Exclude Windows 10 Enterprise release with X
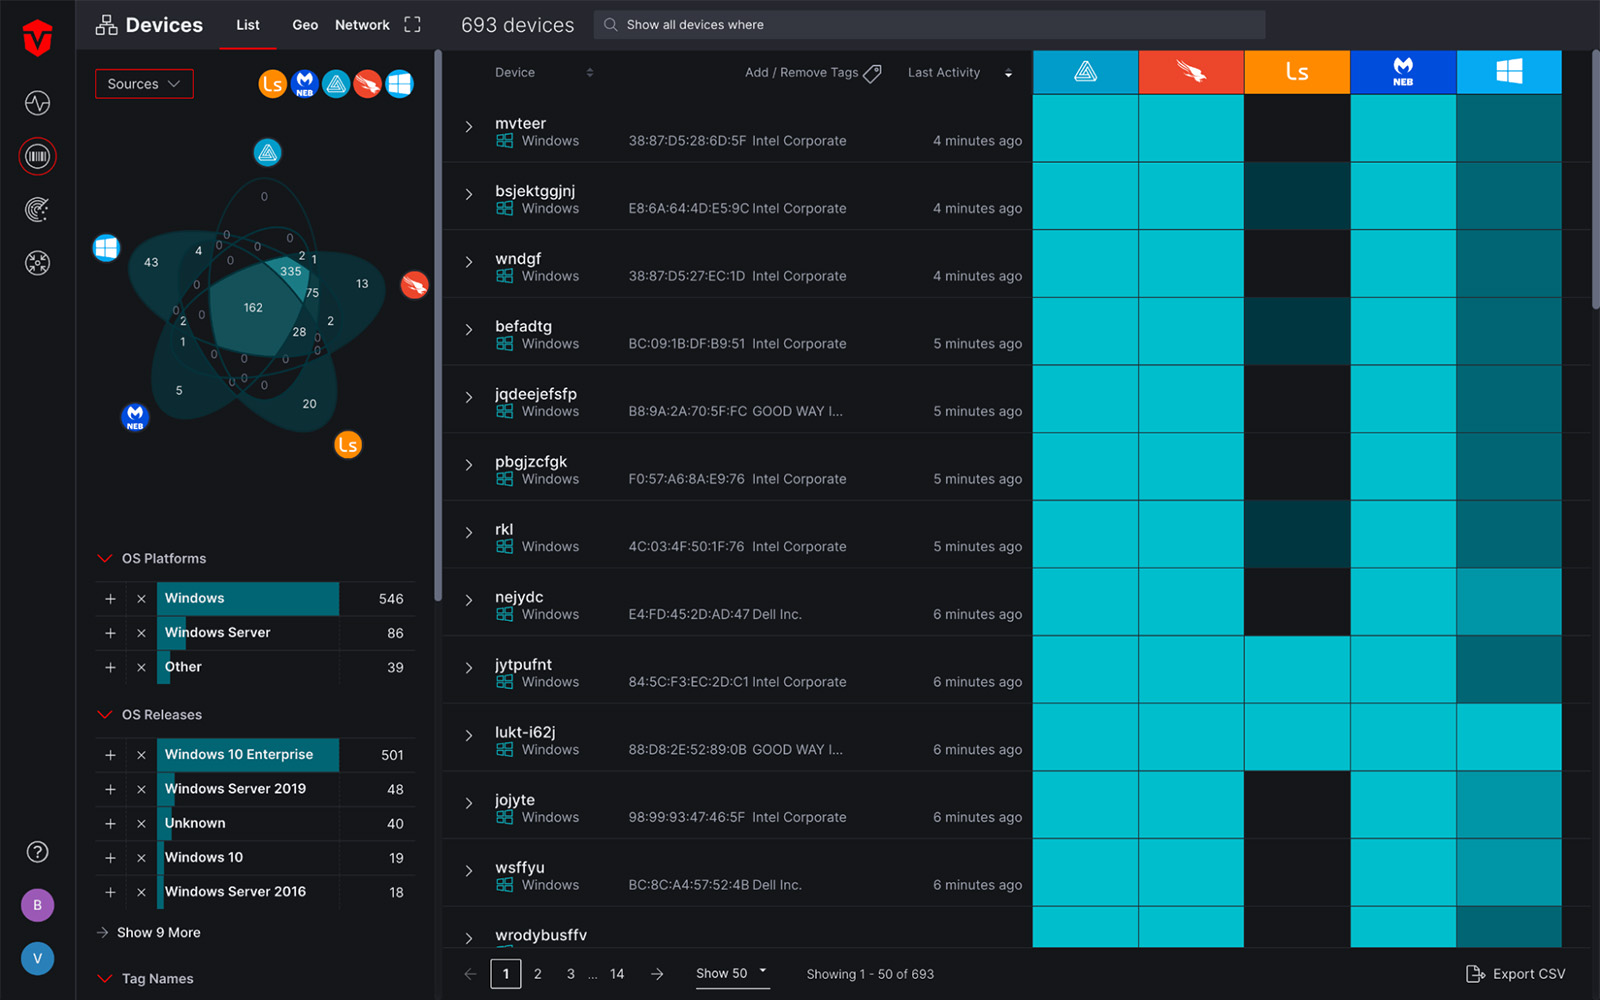Screen dimensions: 1600x1000 (141, 755)
